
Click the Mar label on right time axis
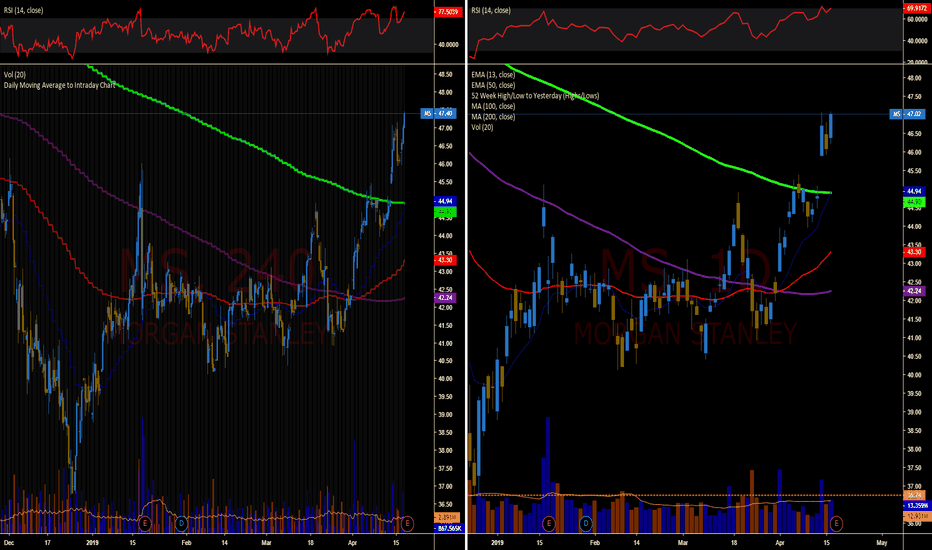point(682,542)
